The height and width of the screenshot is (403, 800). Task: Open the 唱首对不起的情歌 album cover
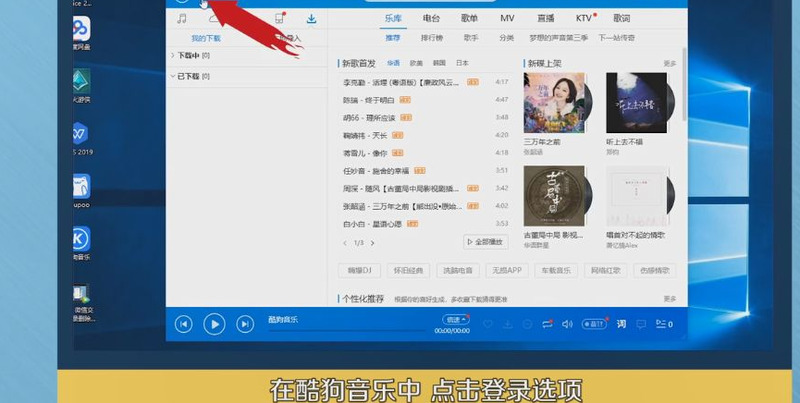click(x=637, y=196)
